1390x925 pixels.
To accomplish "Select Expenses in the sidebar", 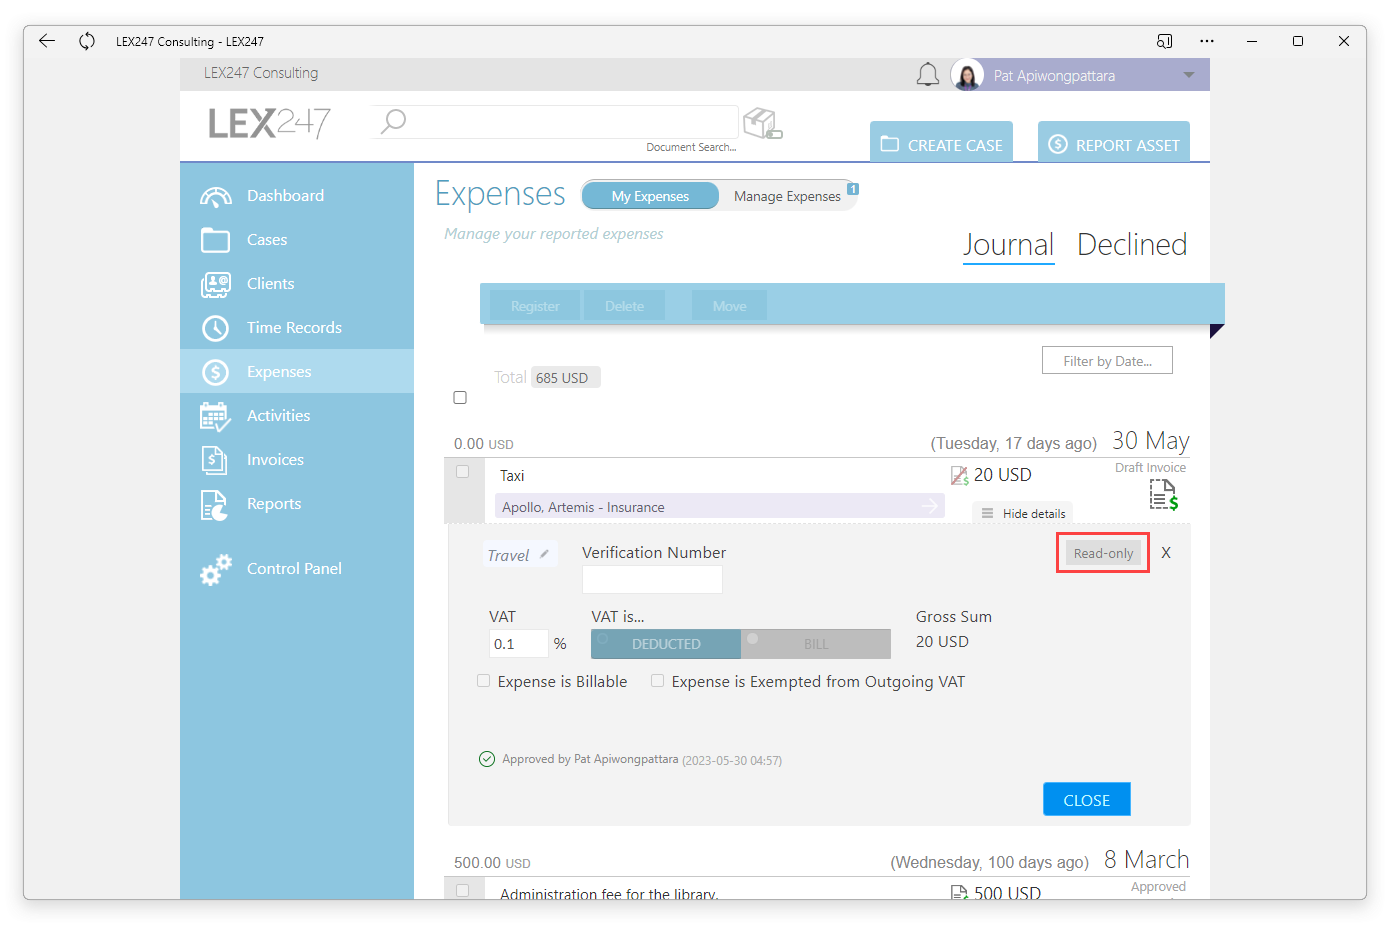I will [x=297, y=371].
